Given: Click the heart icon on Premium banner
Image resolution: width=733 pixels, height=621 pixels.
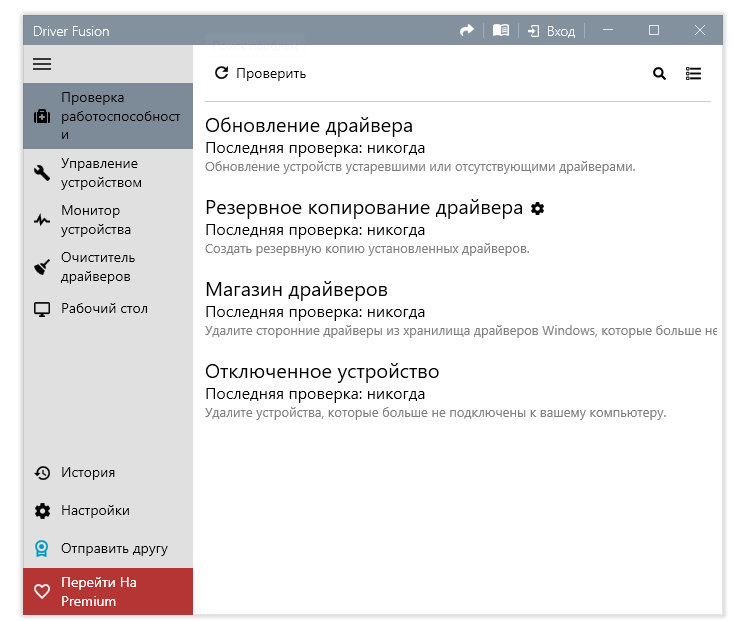Looking at the screenshot, I should (x=42, y=591).
